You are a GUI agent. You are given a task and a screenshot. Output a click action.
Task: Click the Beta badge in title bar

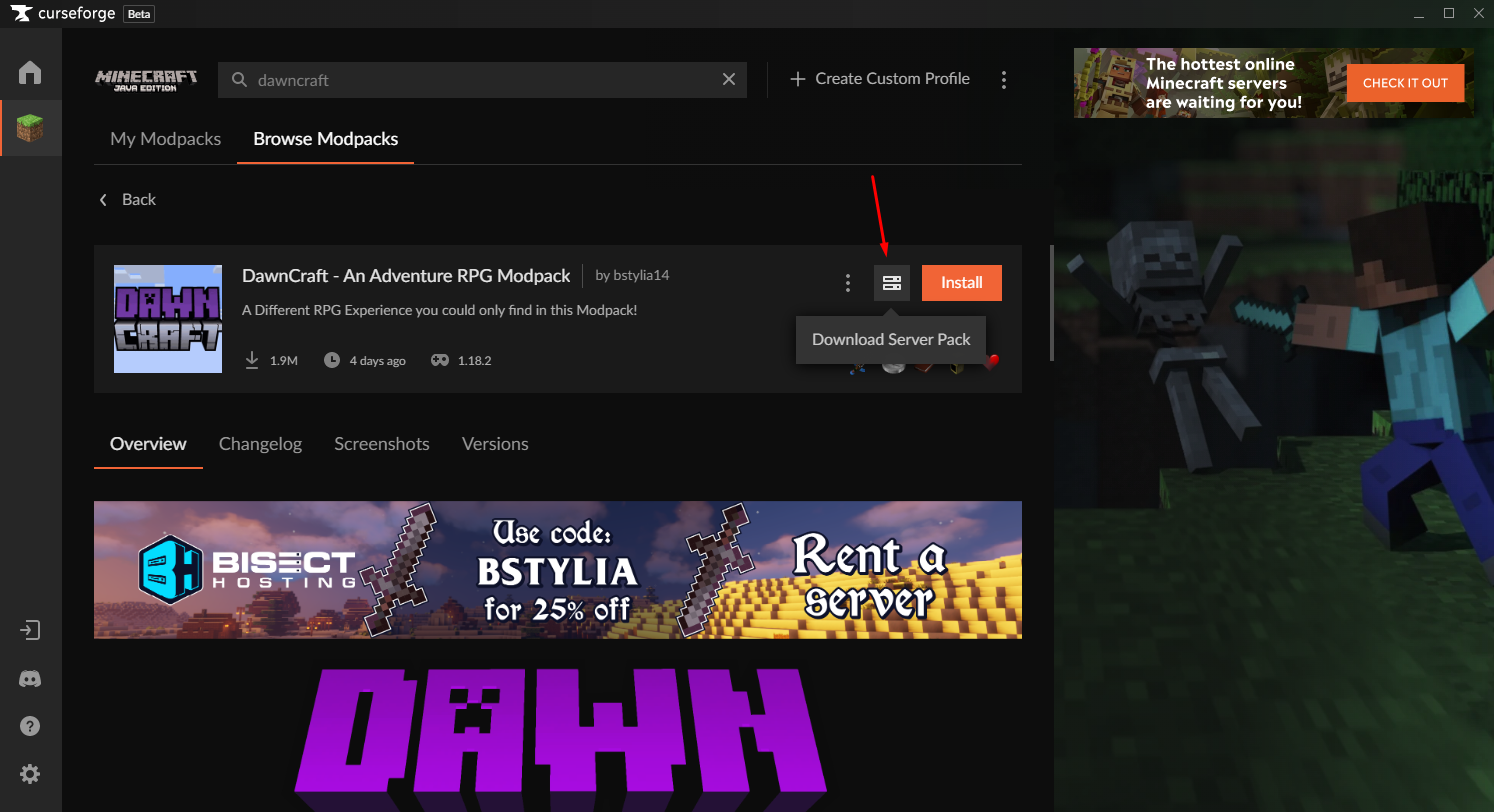(139, 14)
